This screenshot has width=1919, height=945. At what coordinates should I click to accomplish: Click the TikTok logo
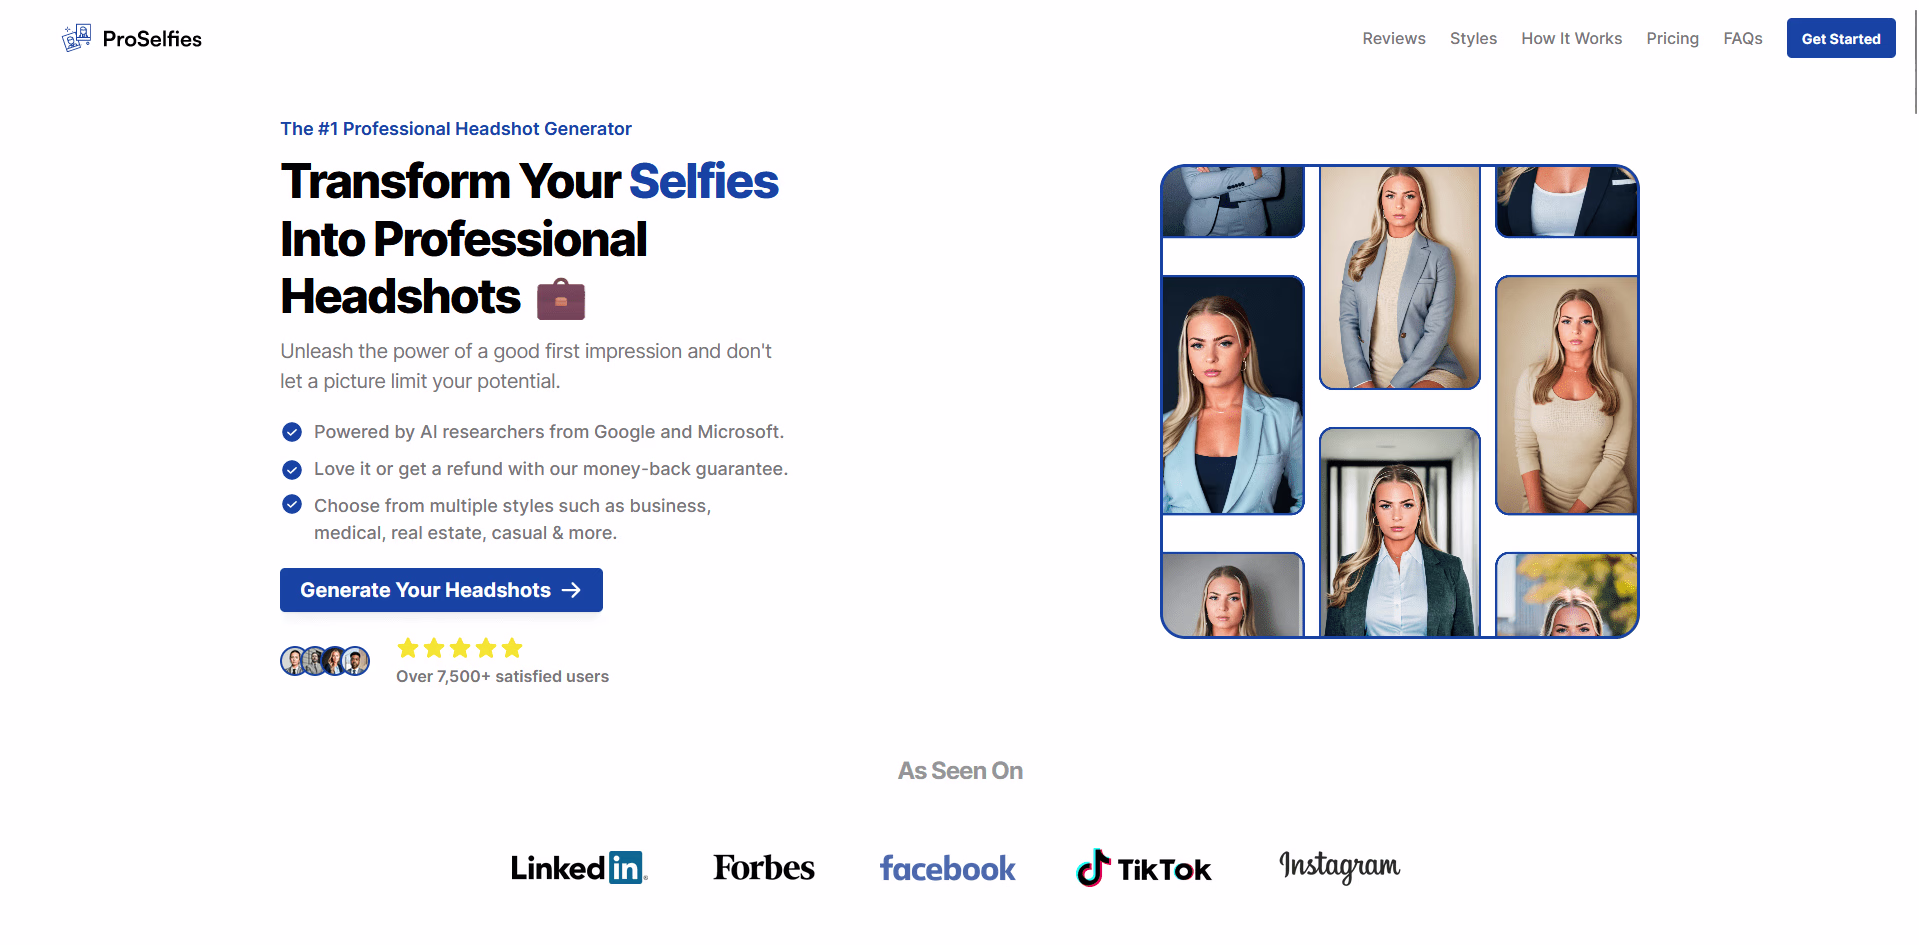click(1143, 868)
